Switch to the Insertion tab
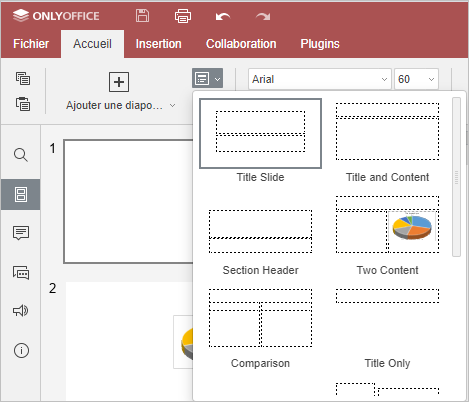Screen dimensions: 469x402 point(158,44)
